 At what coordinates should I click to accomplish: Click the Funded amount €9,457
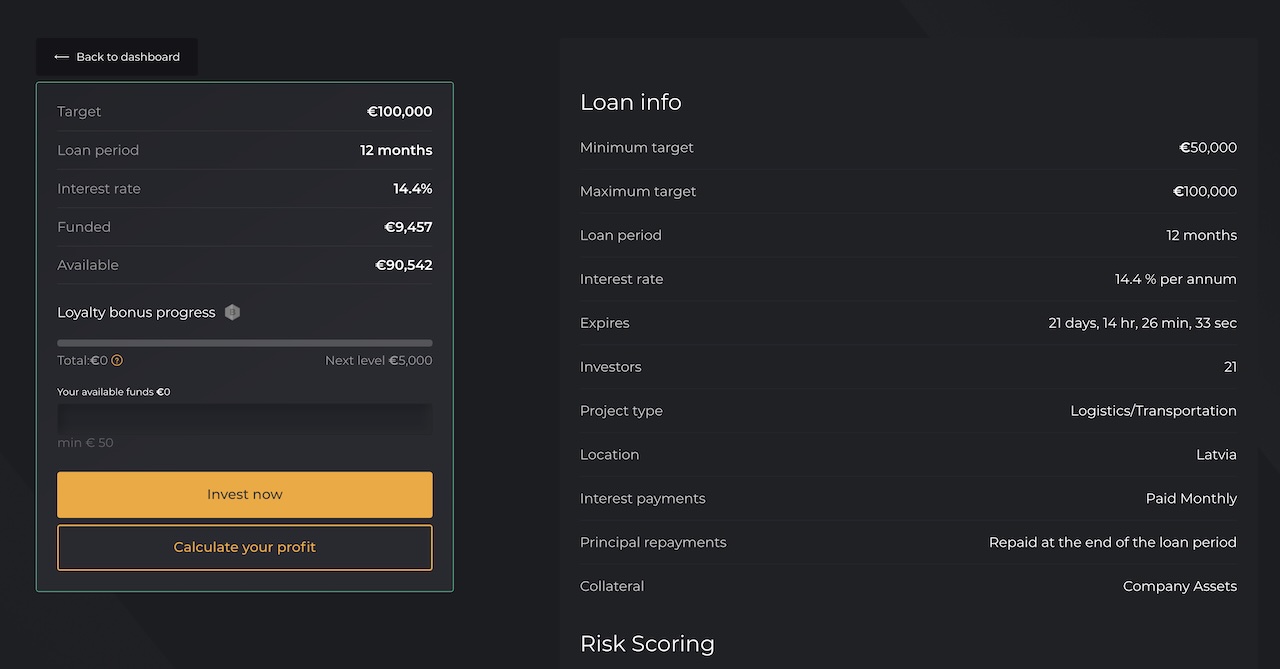408,227
